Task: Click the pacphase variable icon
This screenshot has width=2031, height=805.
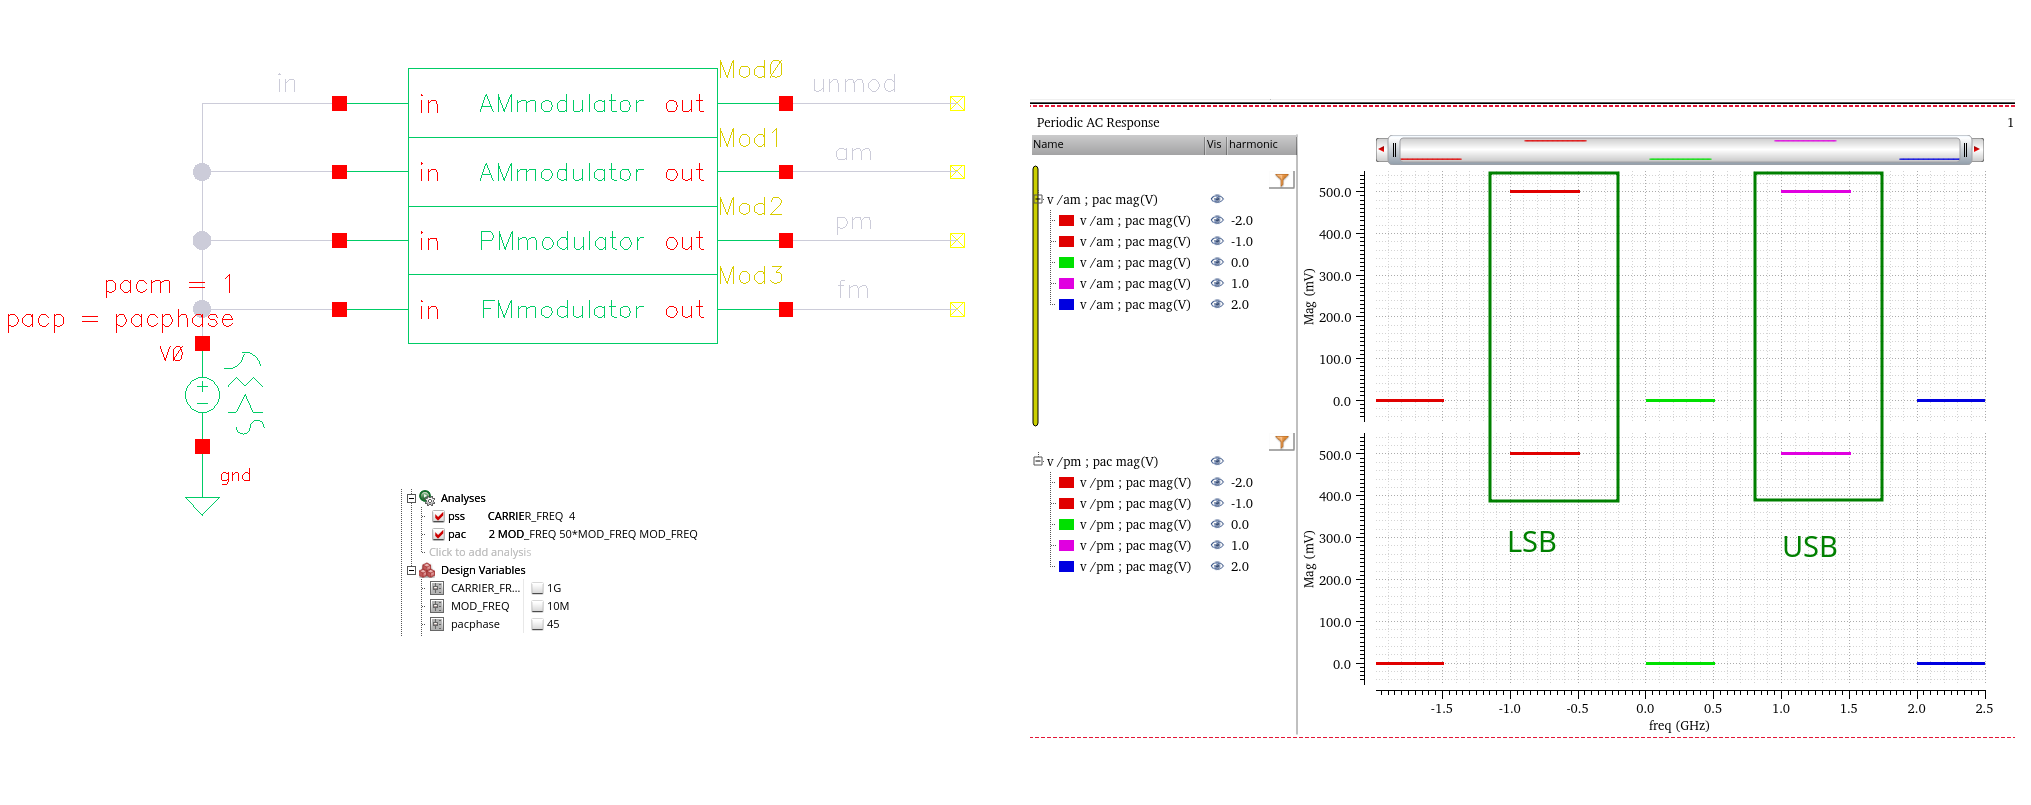Action: pyautogui.click(x=437, y=624)
